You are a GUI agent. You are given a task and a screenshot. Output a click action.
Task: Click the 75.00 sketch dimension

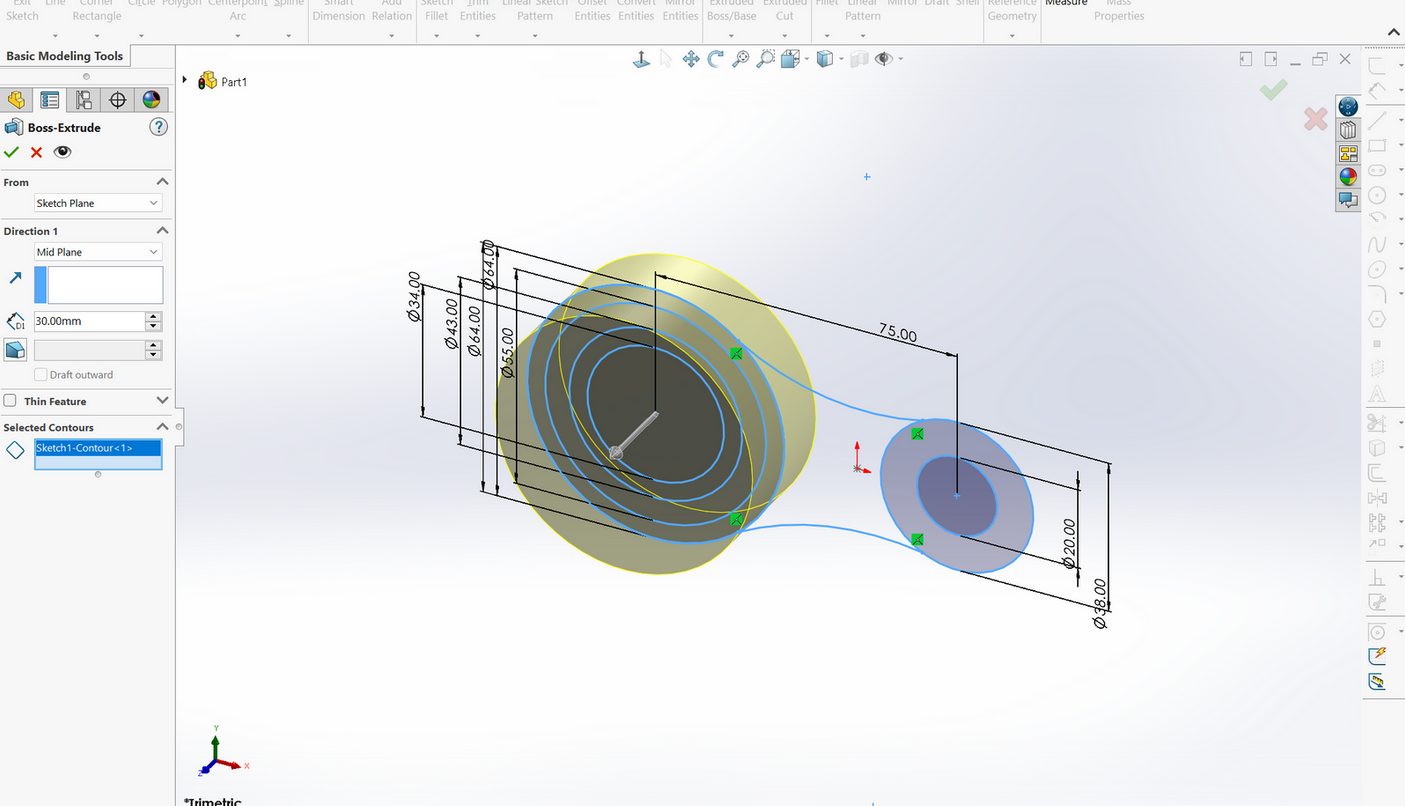[x=898, y=332]
